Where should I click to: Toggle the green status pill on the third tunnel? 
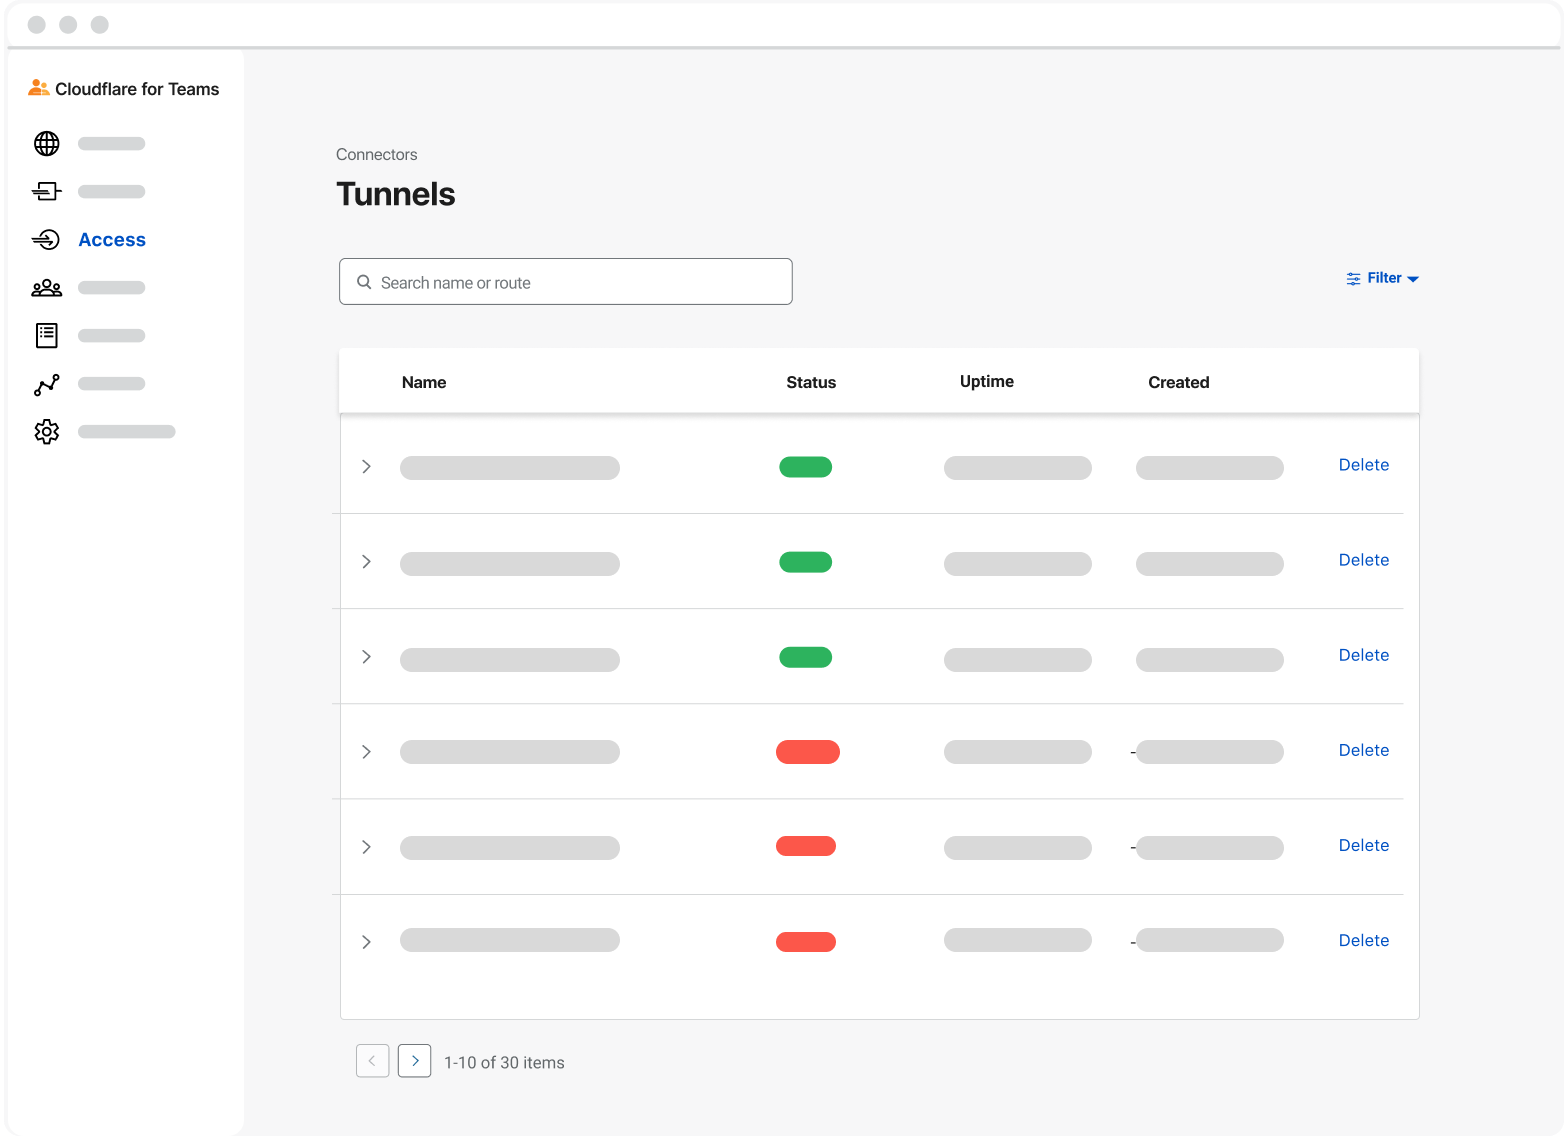[x=805, y=657]
